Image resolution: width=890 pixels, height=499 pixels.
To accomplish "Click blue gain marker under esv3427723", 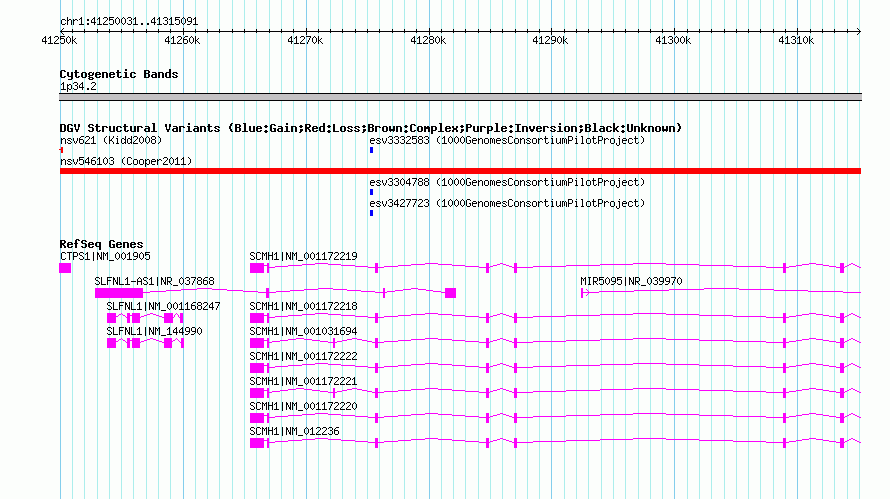I will pos(371,213).
